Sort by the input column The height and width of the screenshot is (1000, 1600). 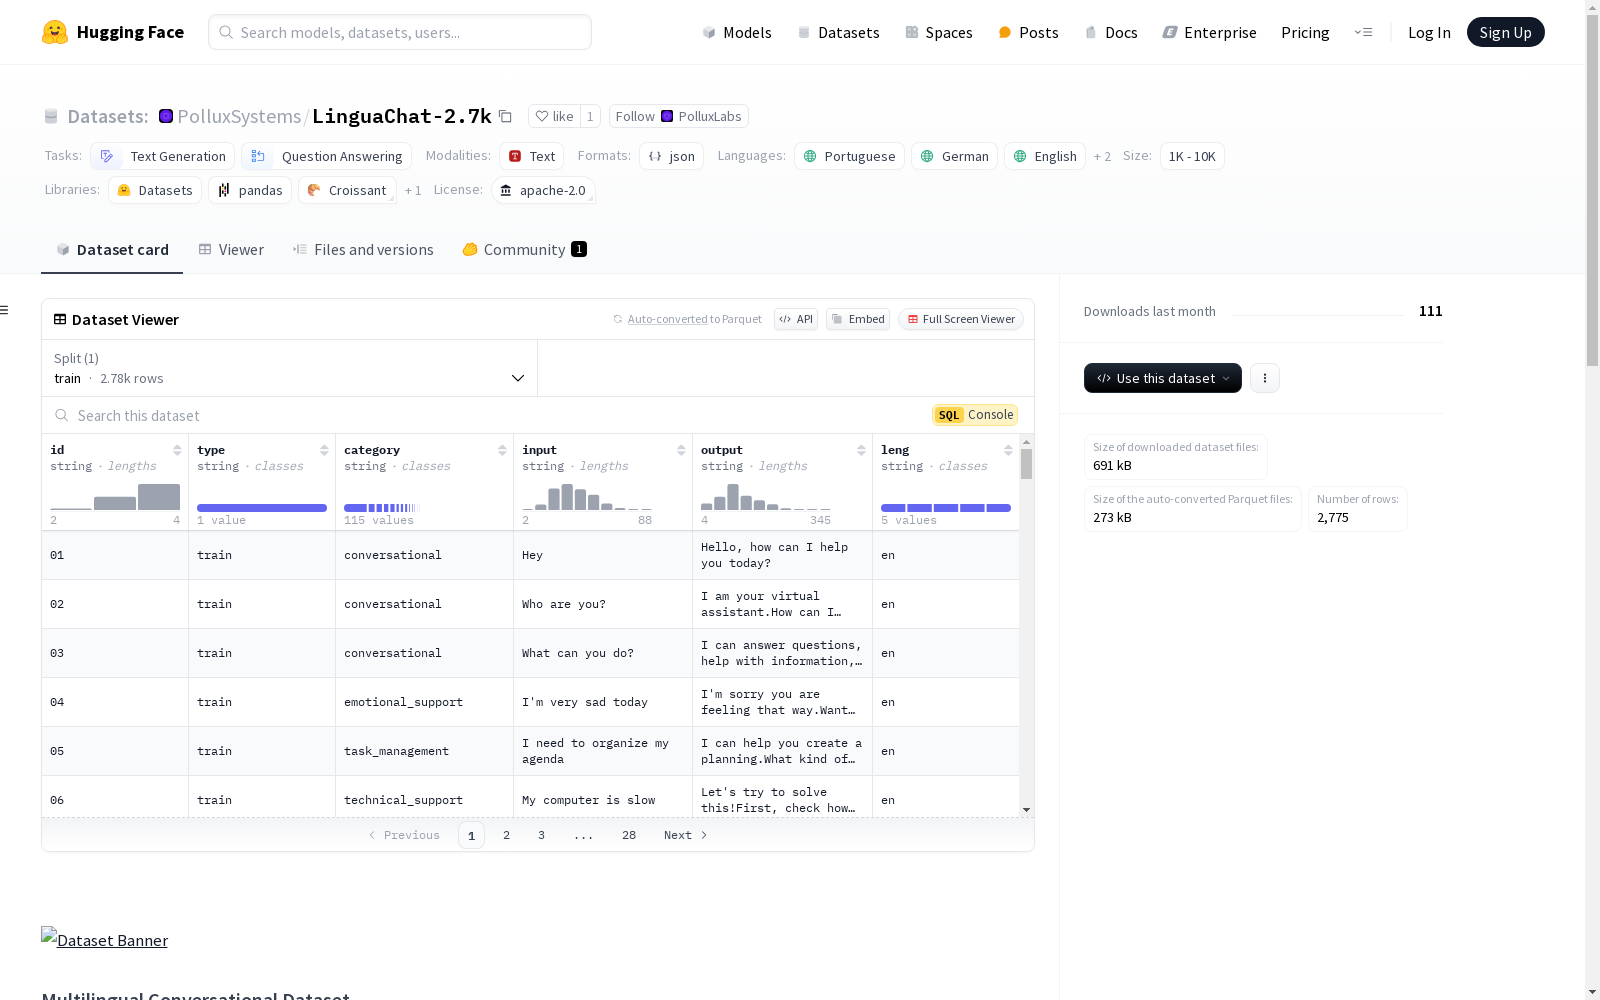(x=681, y=450)
